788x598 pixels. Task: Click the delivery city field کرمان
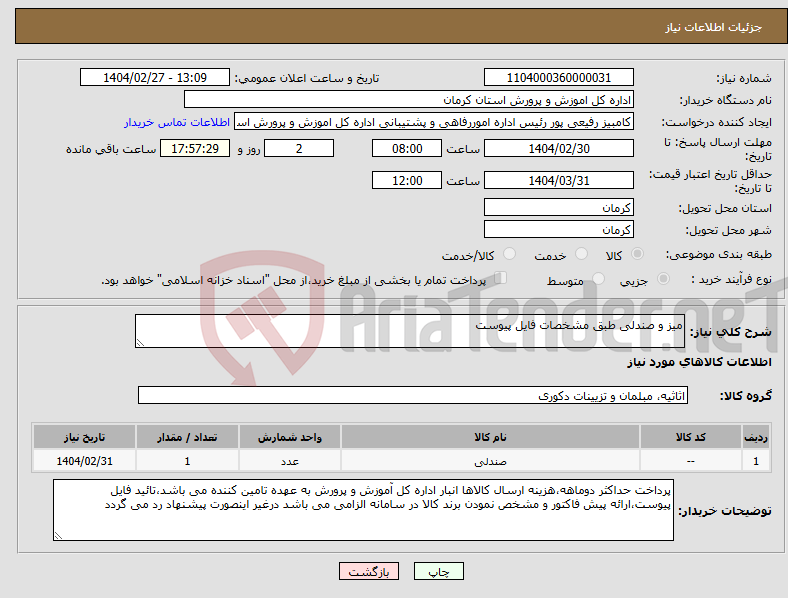point(558,229)
